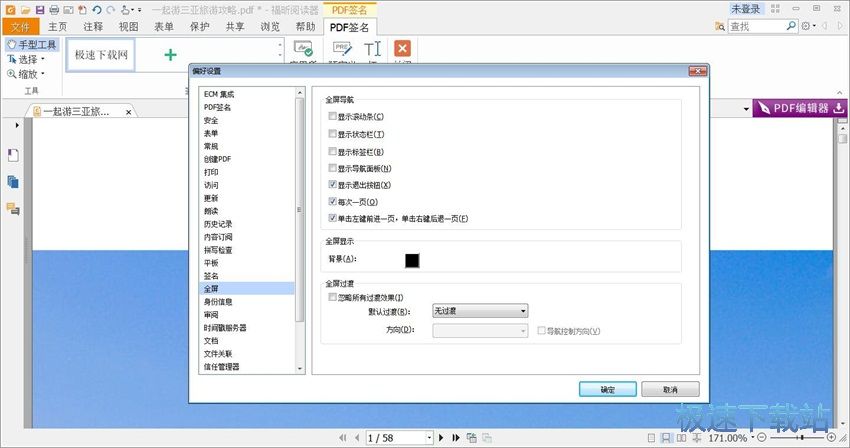Switch to the 主页 ribbon tab
The image size is (850, 448).
tap(57, 27)
